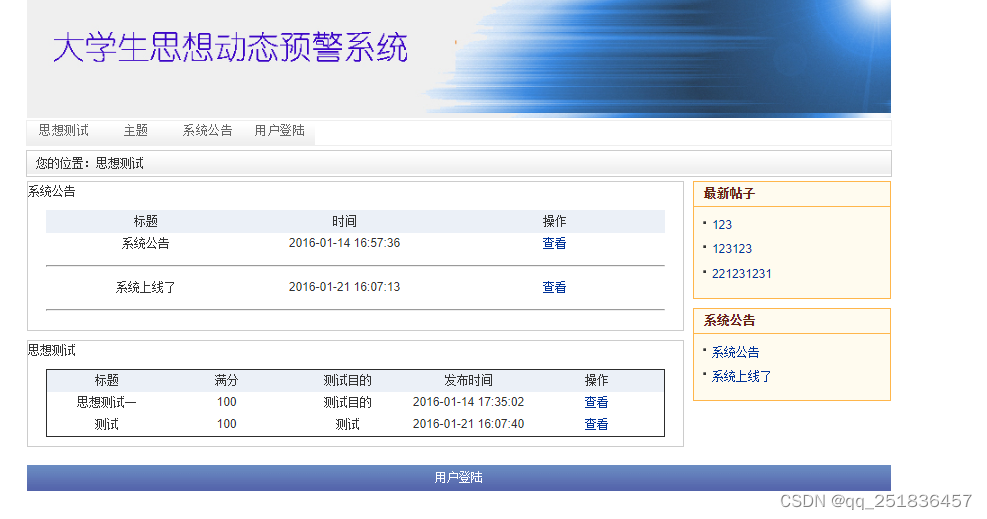
Task: Open the 思想测试 navigation menu item
Action: coord(63,130)
